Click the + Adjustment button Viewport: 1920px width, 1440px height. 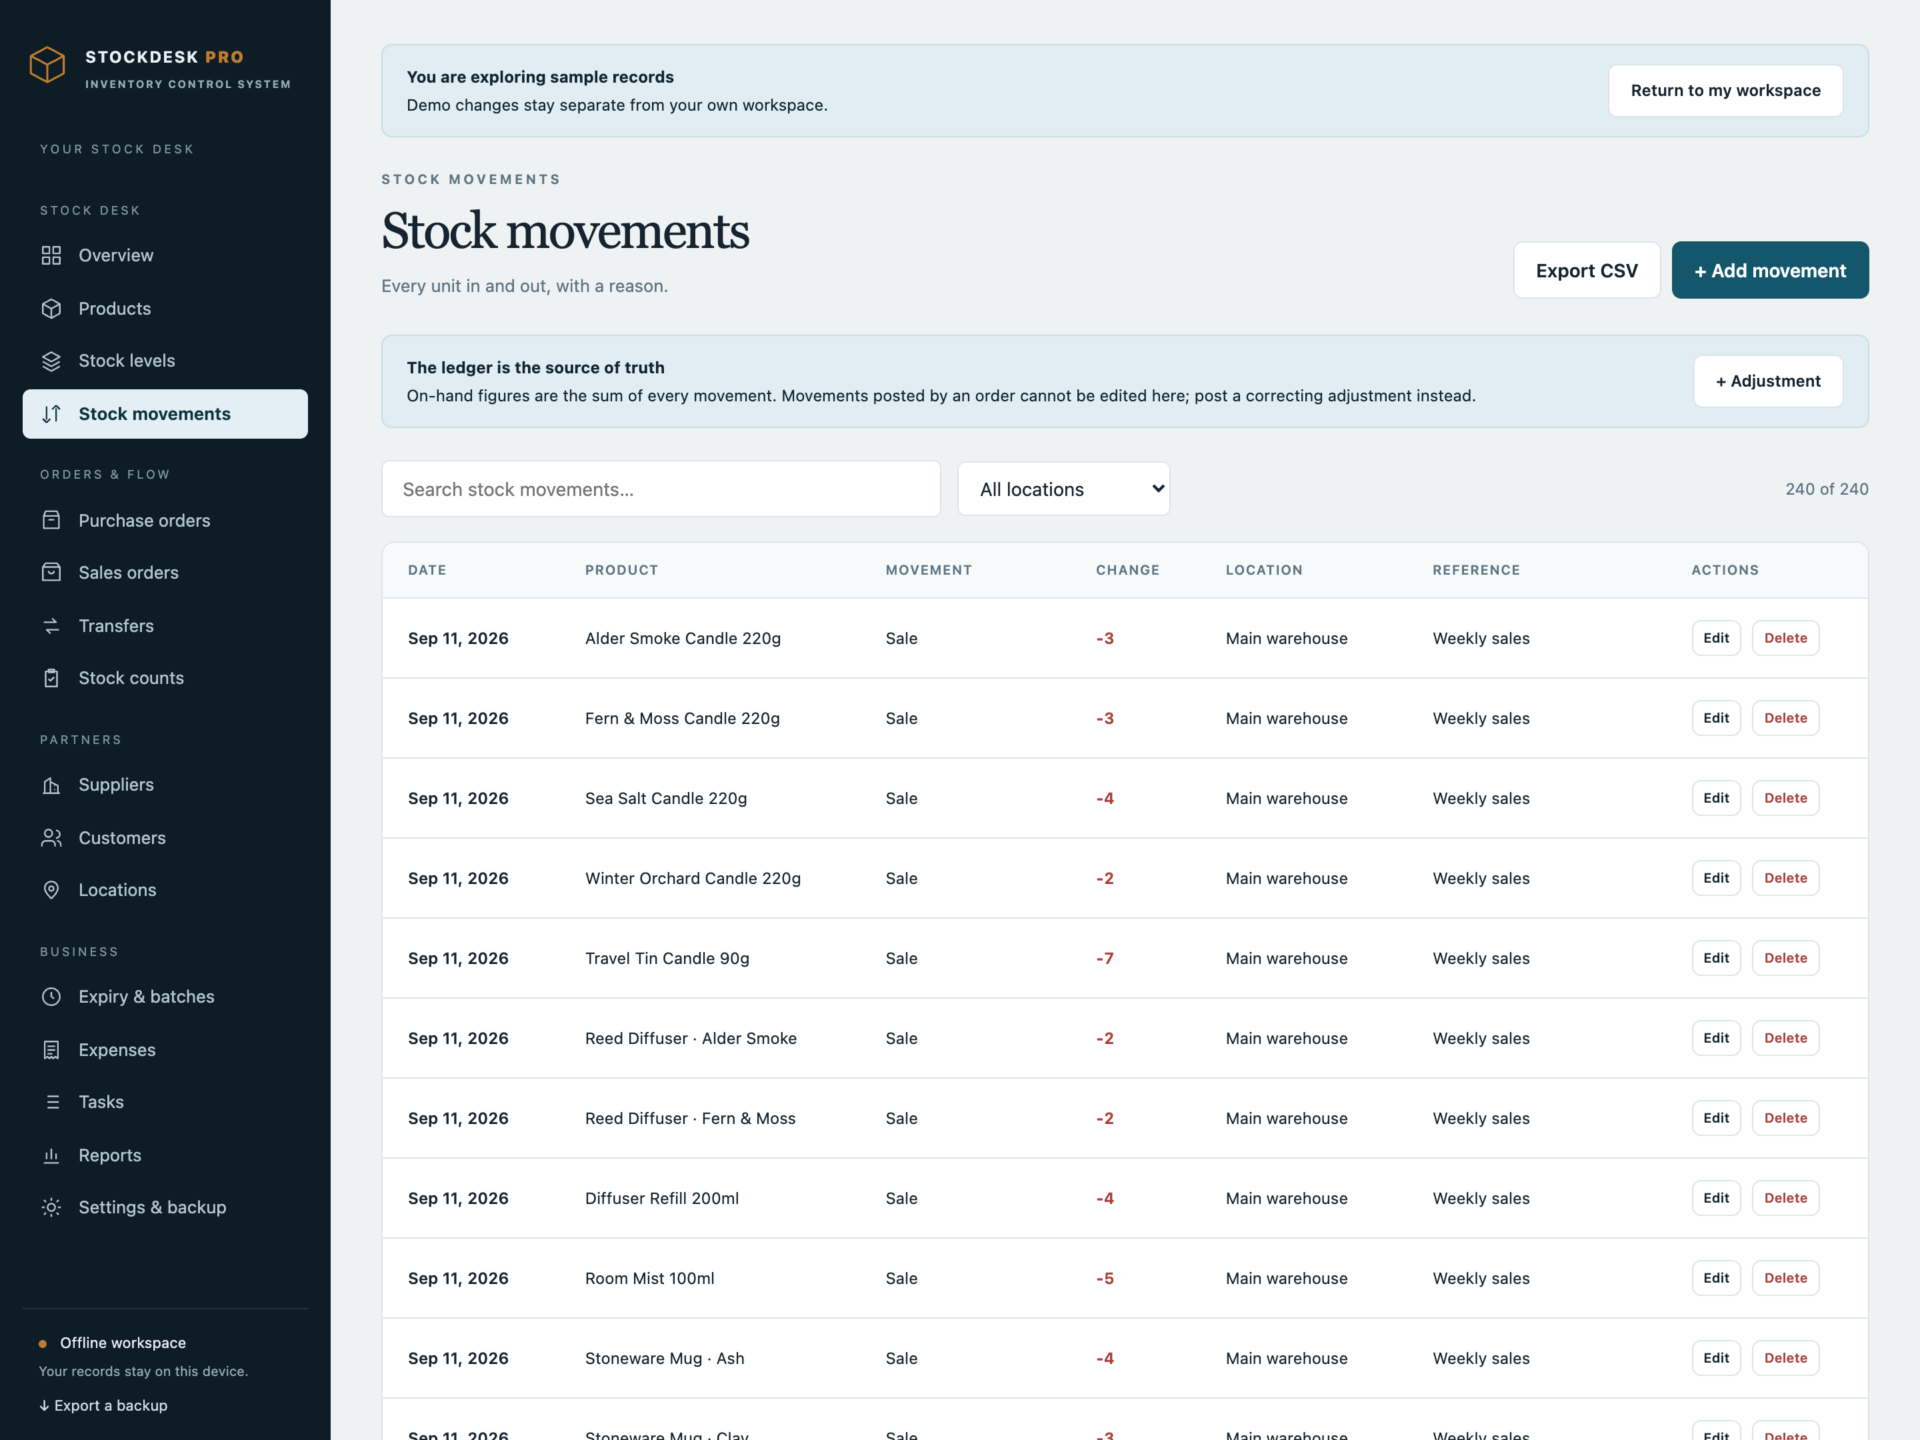click(1768, 381)
